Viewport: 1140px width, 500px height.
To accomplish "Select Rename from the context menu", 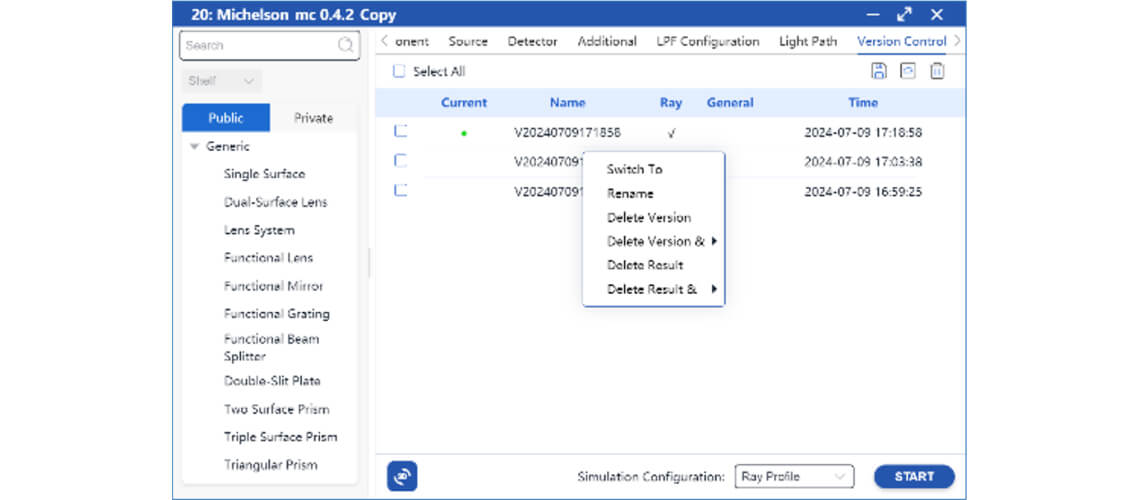I will tap(630, 194).
